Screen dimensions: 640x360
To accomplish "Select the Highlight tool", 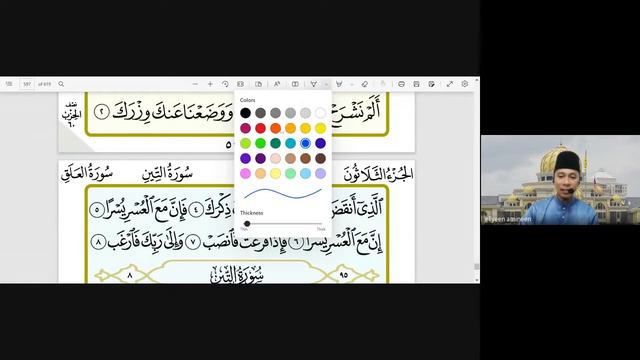I will [339, 84].
